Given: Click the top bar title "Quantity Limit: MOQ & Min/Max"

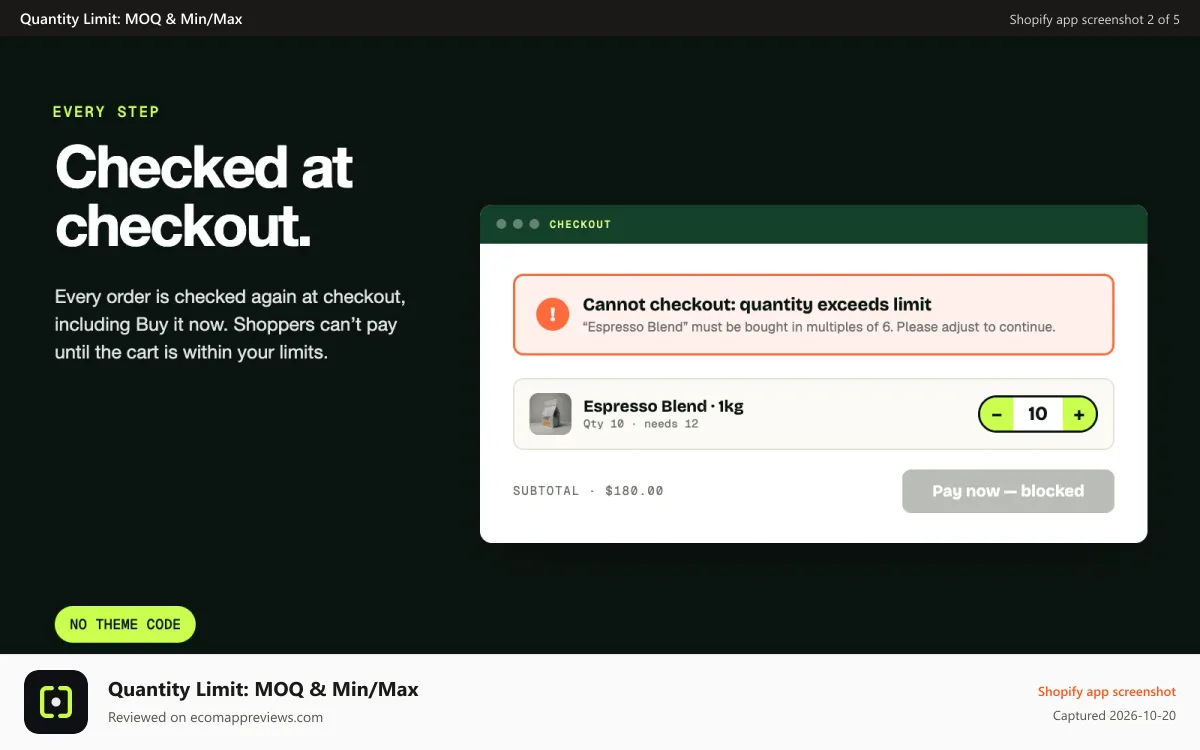Looking at the screenshot, I should tap(131, 19).
